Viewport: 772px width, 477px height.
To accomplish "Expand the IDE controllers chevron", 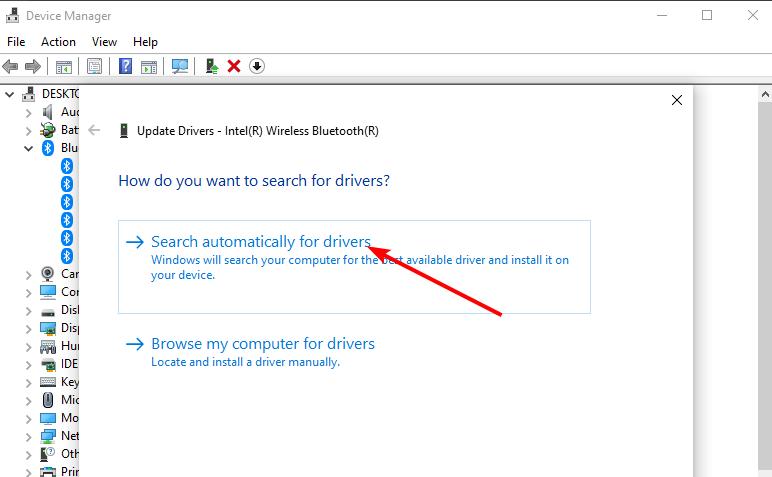I will tap(29, 365).
